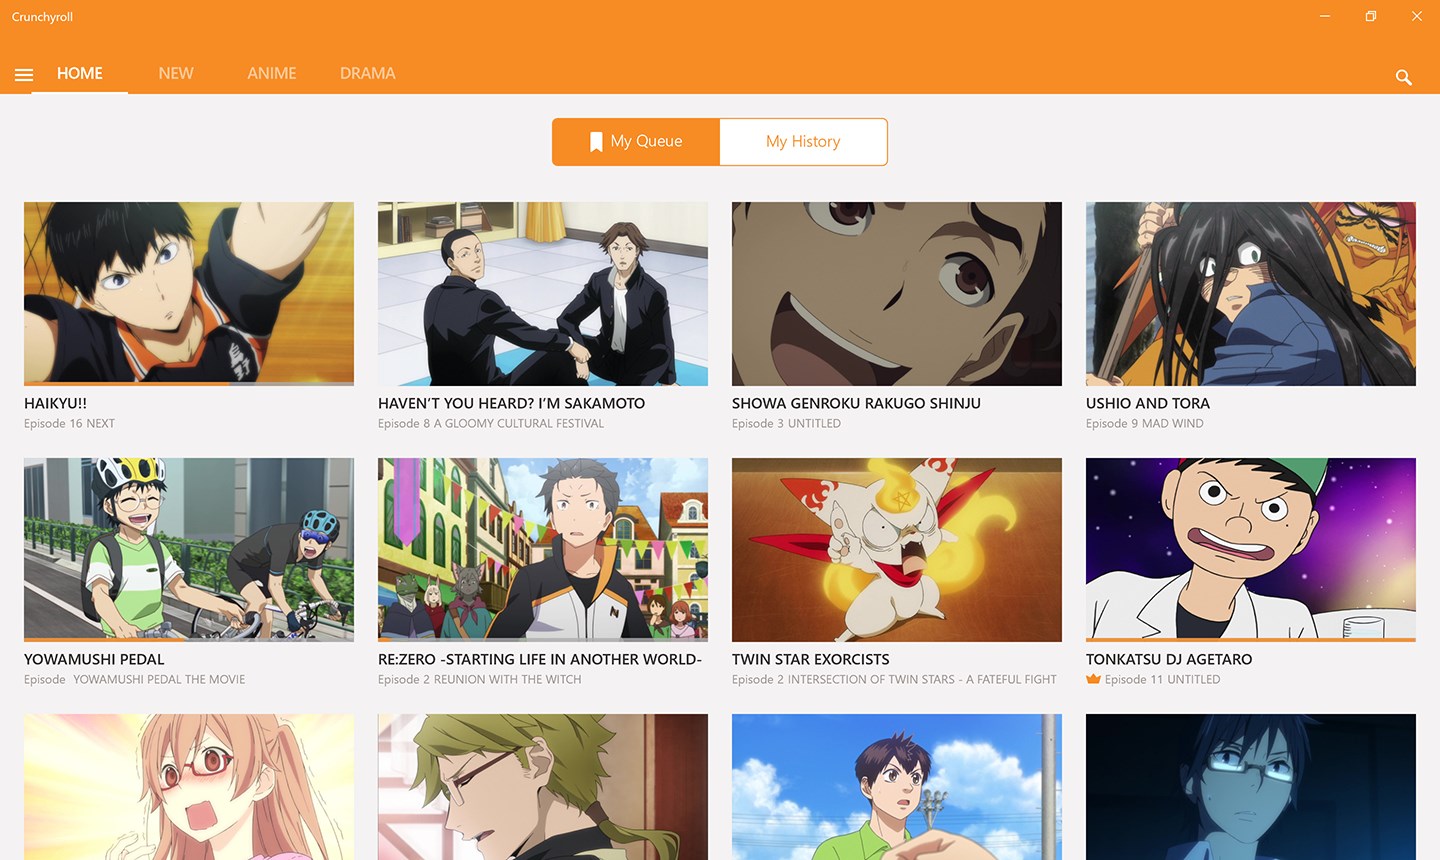Screen dimensions: 1440x860
Task: Open the Haikyu!! episode thumbnail
Action: click(189, 292)
